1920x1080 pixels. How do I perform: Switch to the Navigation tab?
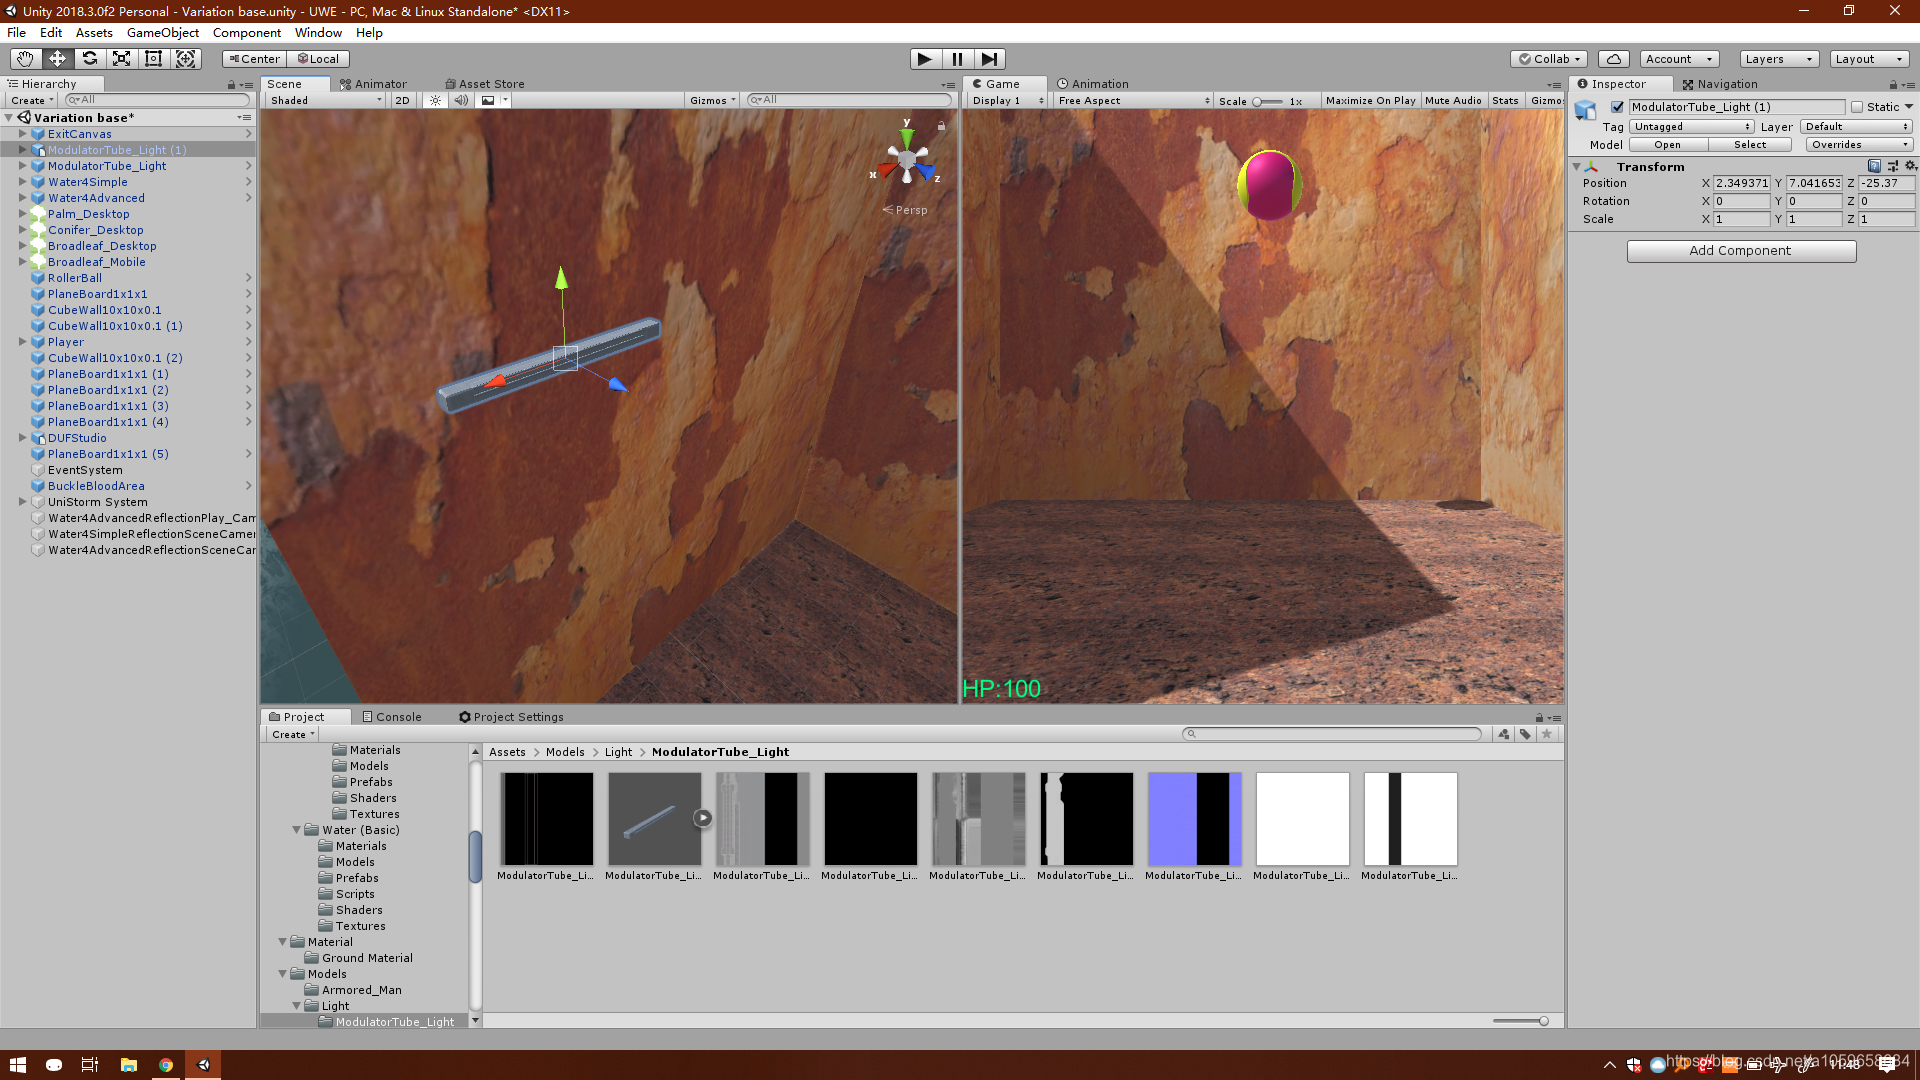(x=1719, y=84)
